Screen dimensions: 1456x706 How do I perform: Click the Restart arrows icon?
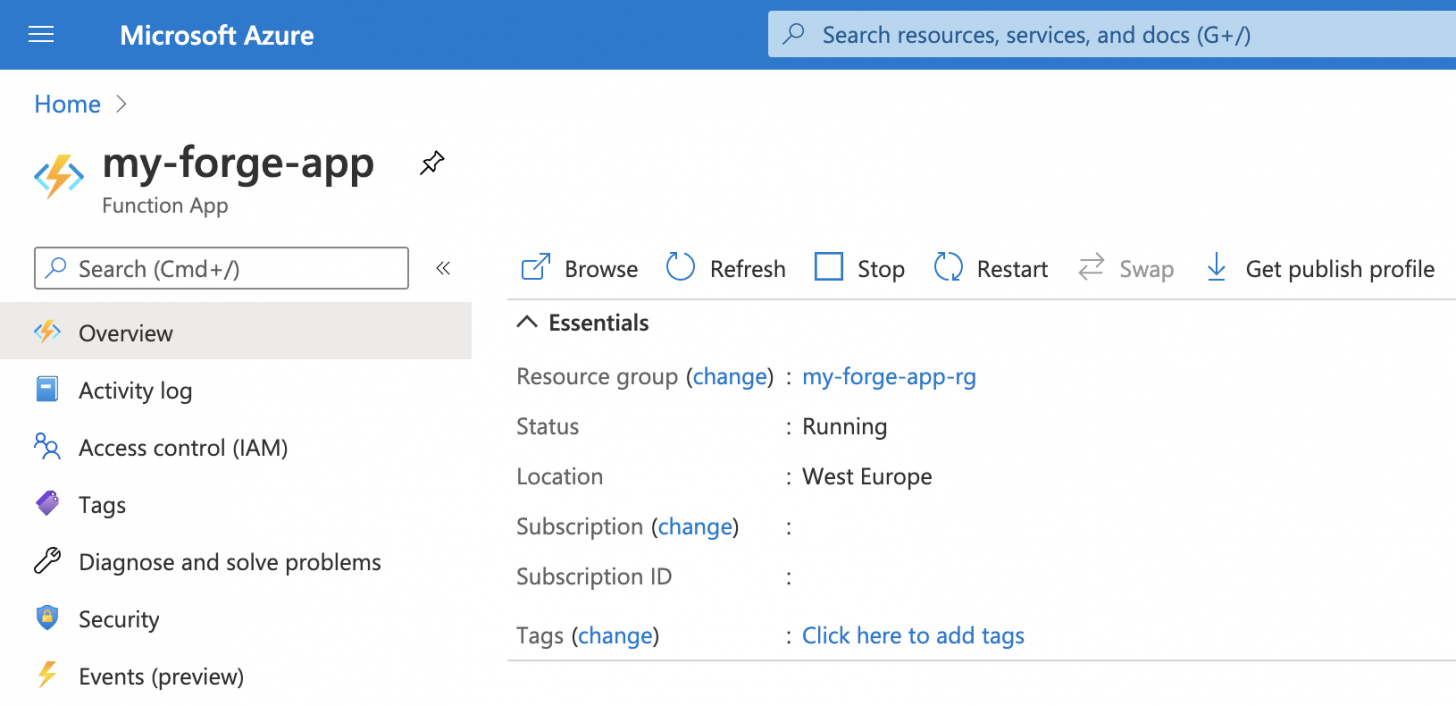(x=948, y=267)
